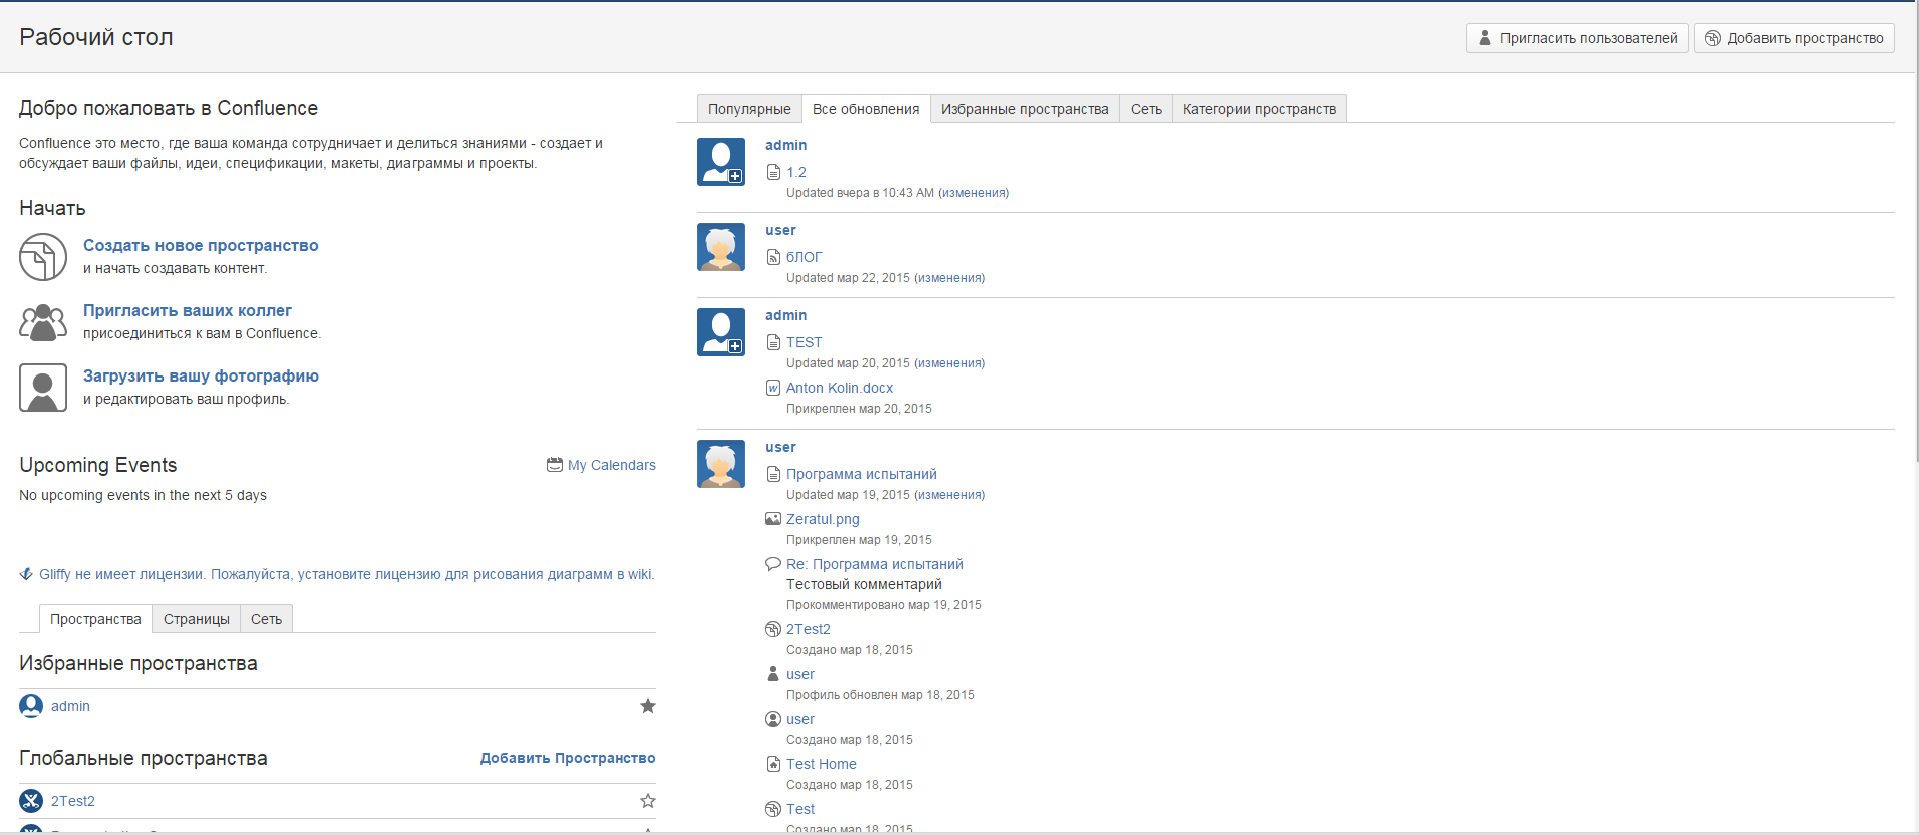This screenshot has height=835, width=1919.
Task: Click the admin space avatar icon
Action: [31, 706]
